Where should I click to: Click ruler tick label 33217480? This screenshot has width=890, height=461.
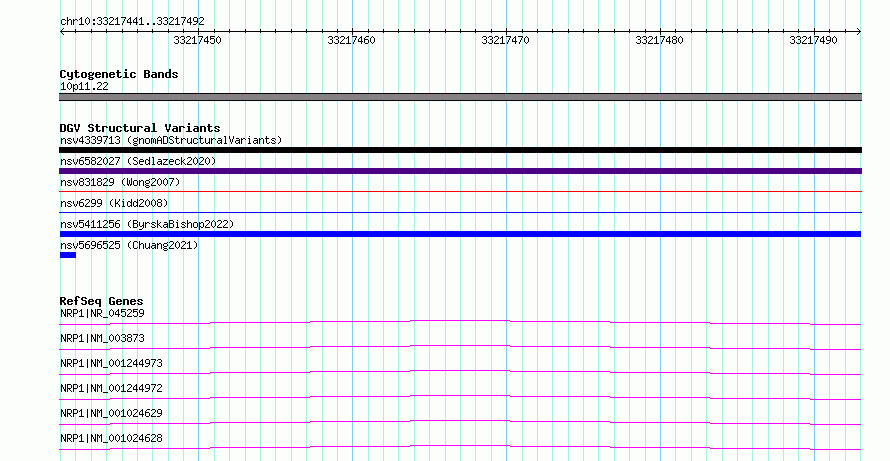coord(660,40)
